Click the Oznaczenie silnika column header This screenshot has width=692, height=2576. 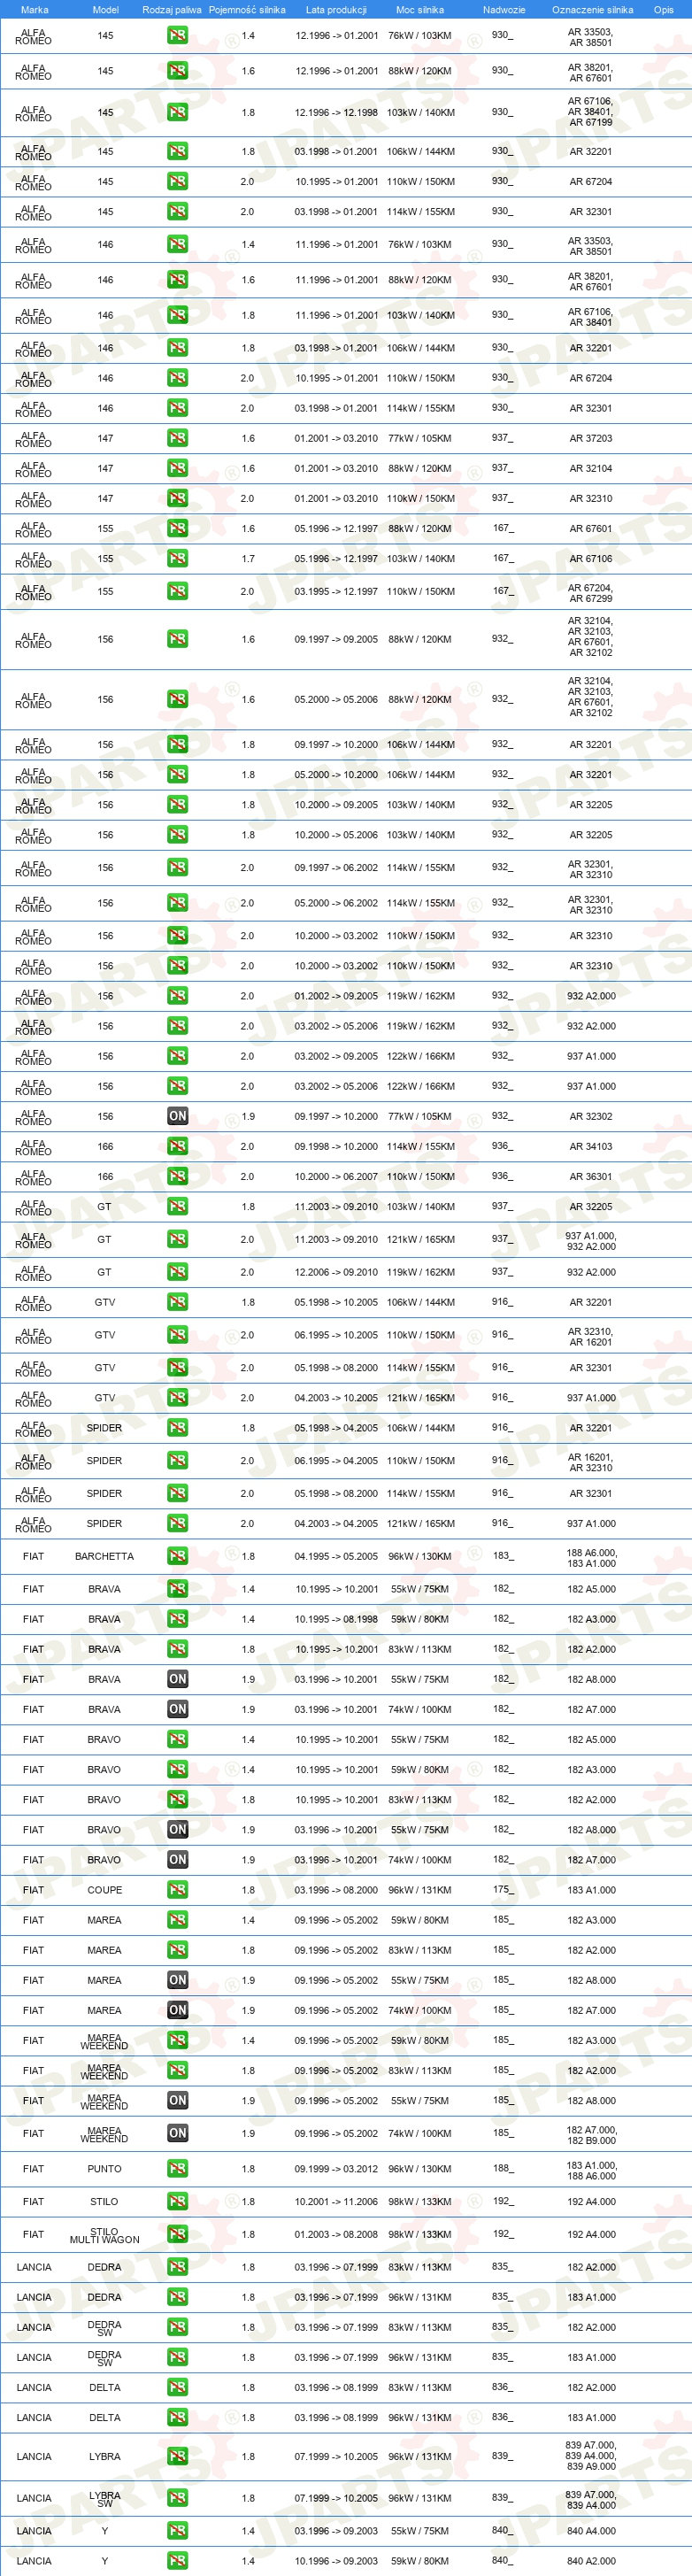592,10
